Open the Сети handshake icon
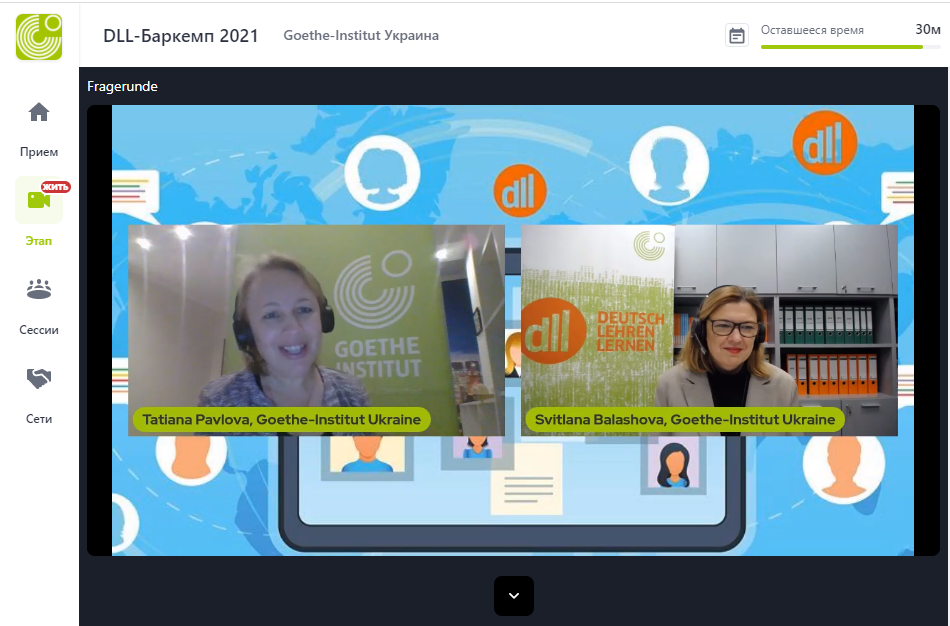Viewport: 950px width, 626px height. [39, 378]
